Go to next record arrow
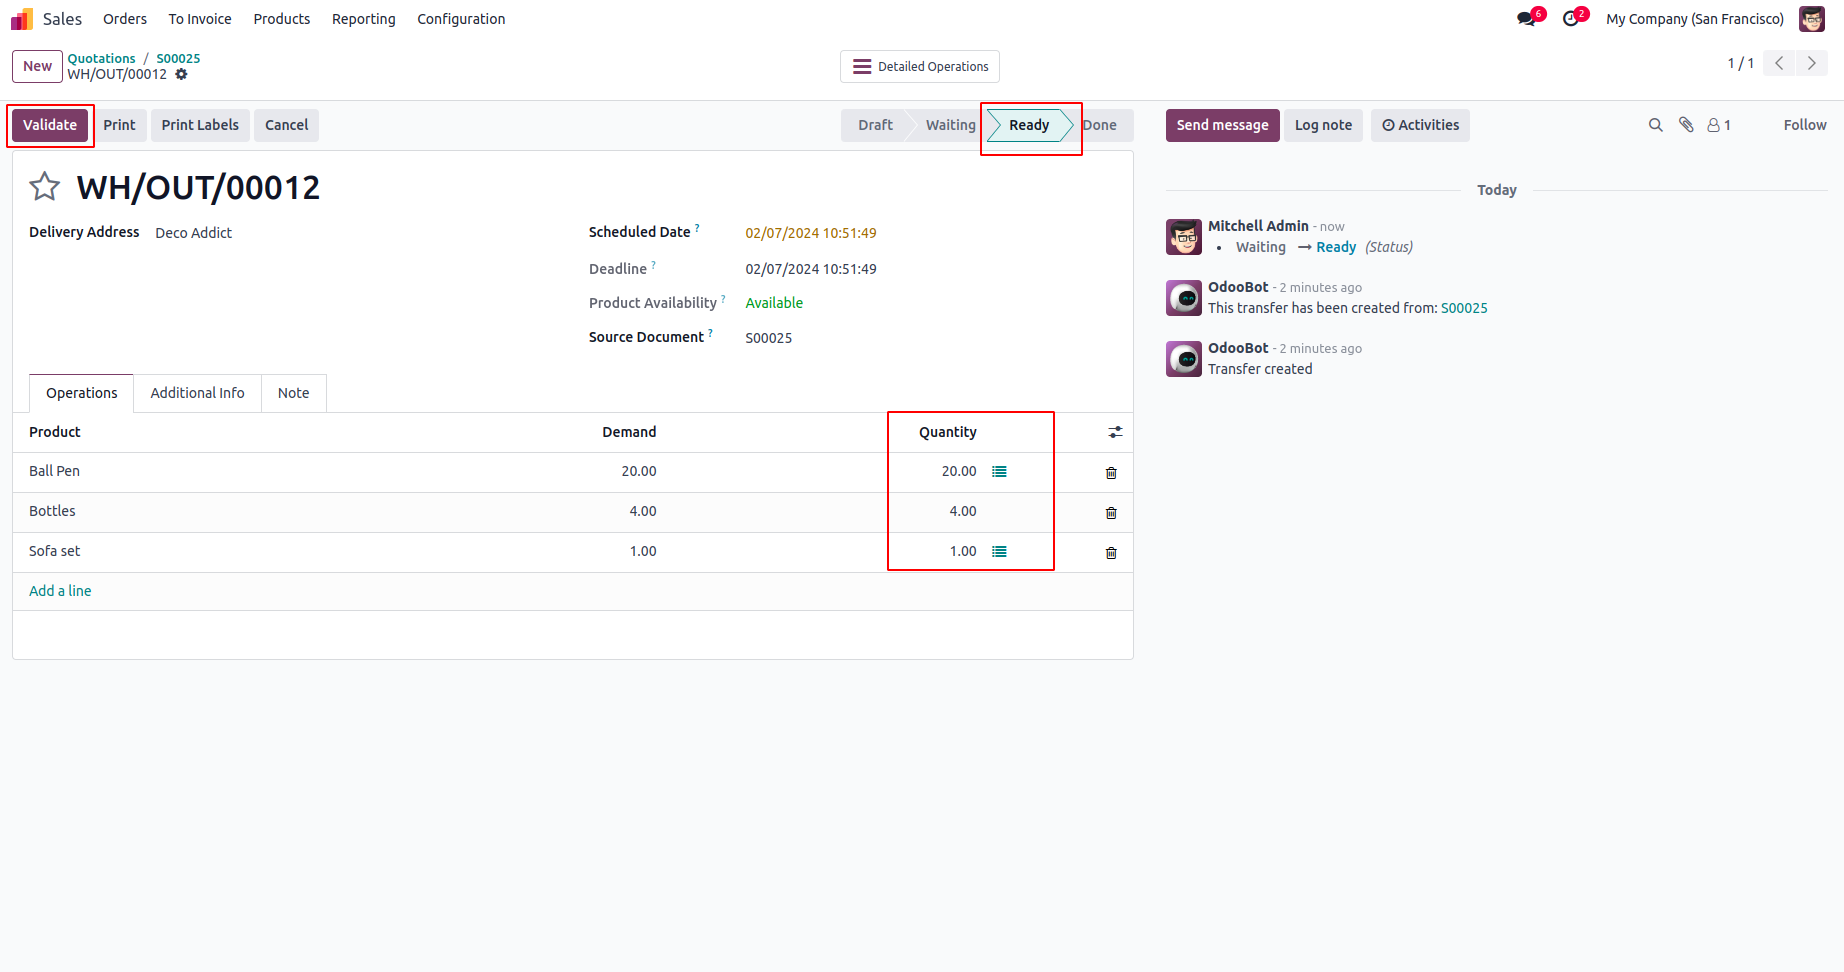Viewport: 1844px width, 972px height. point(1811,63)
